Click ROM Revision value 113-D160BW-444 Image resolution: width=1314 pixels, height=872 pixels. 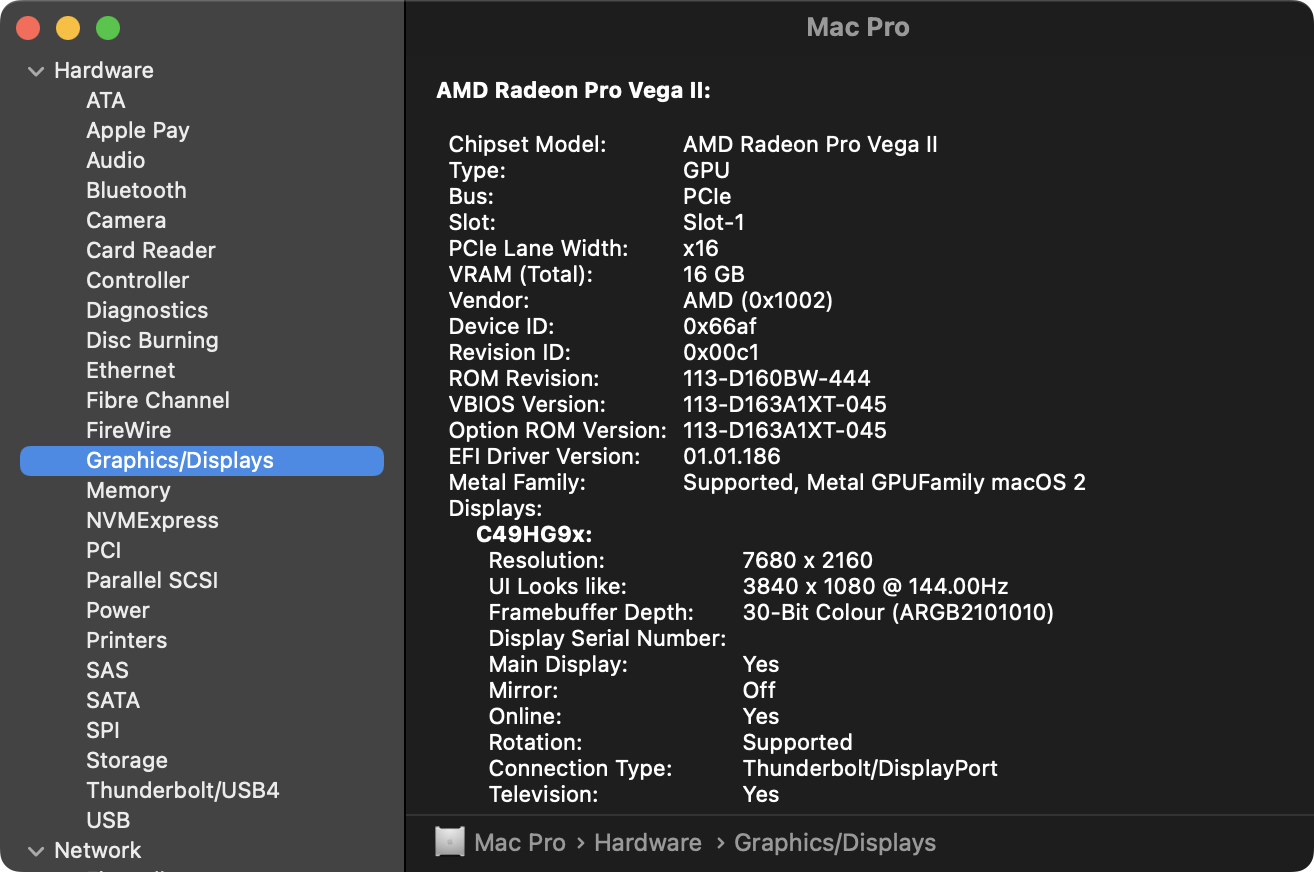pyautogui.click(x=777, y=378)
